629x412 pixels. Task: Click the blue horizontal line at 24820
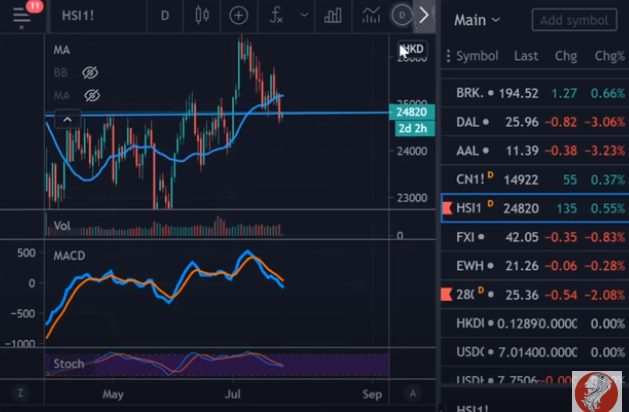tap(217, 114)
